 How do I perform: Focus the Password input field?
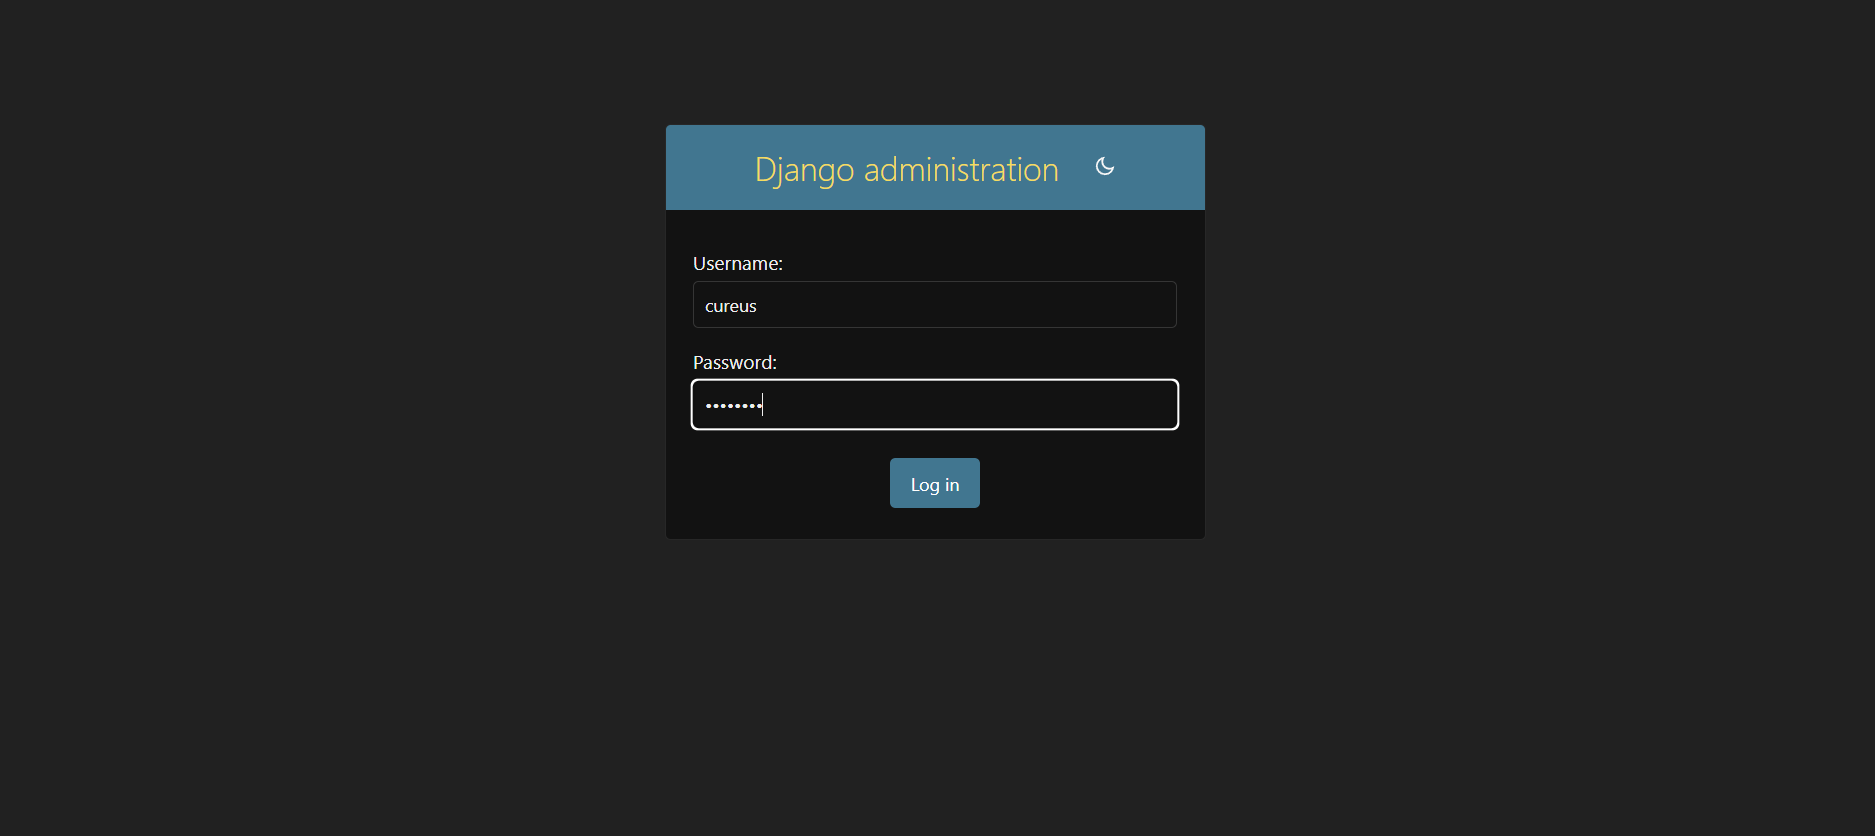[934, 404]
